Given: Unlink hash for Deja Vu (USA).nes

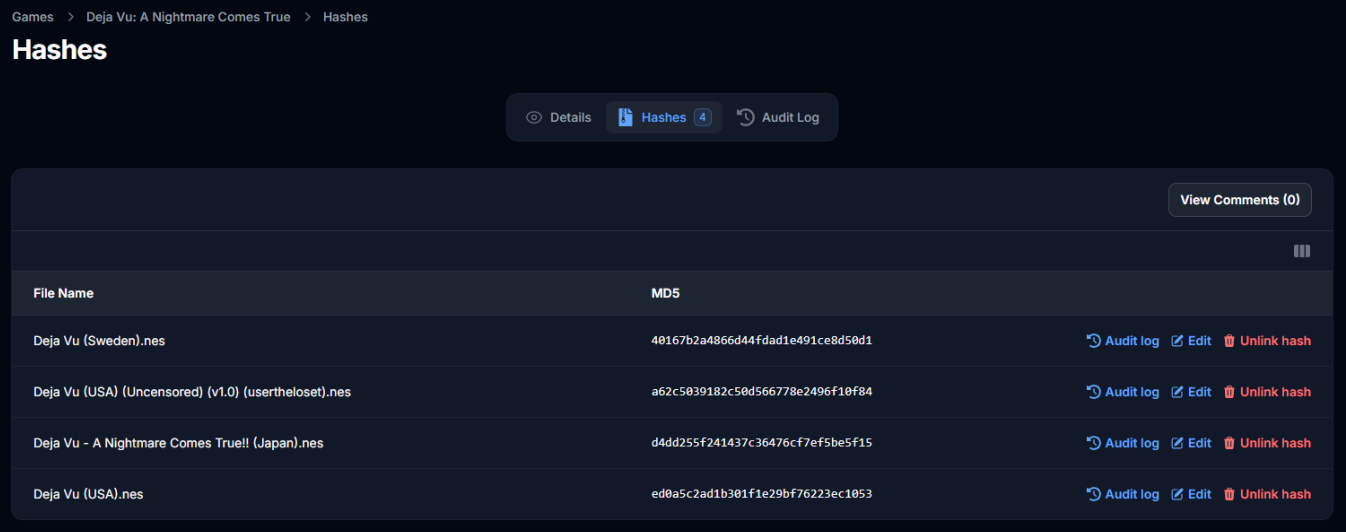Looking at the screenshot, I should click(x=1267, y=494).
